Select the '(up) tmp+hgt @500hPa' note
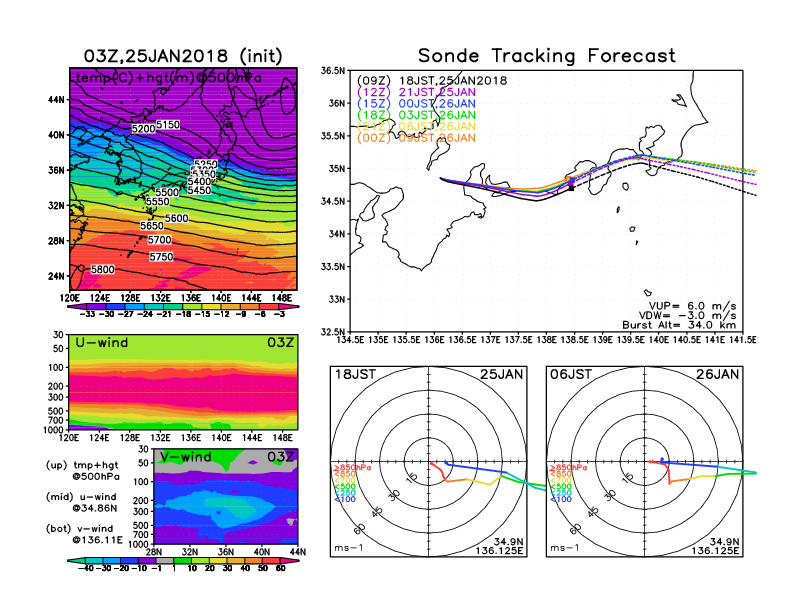 pyautogui.click(x=82, y=471)
